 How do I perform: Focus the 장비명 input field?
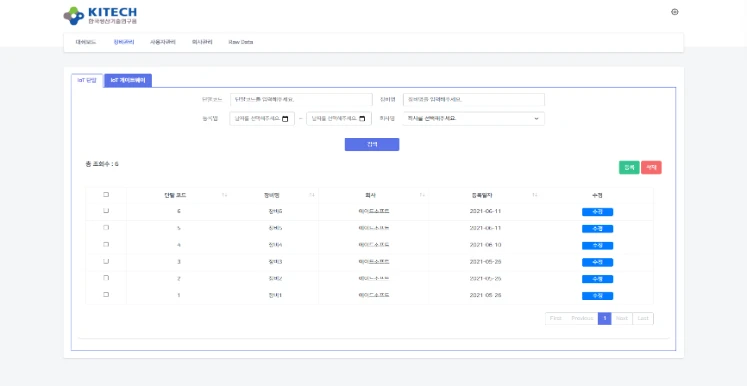pyautogui.click(x=474, y=100)
